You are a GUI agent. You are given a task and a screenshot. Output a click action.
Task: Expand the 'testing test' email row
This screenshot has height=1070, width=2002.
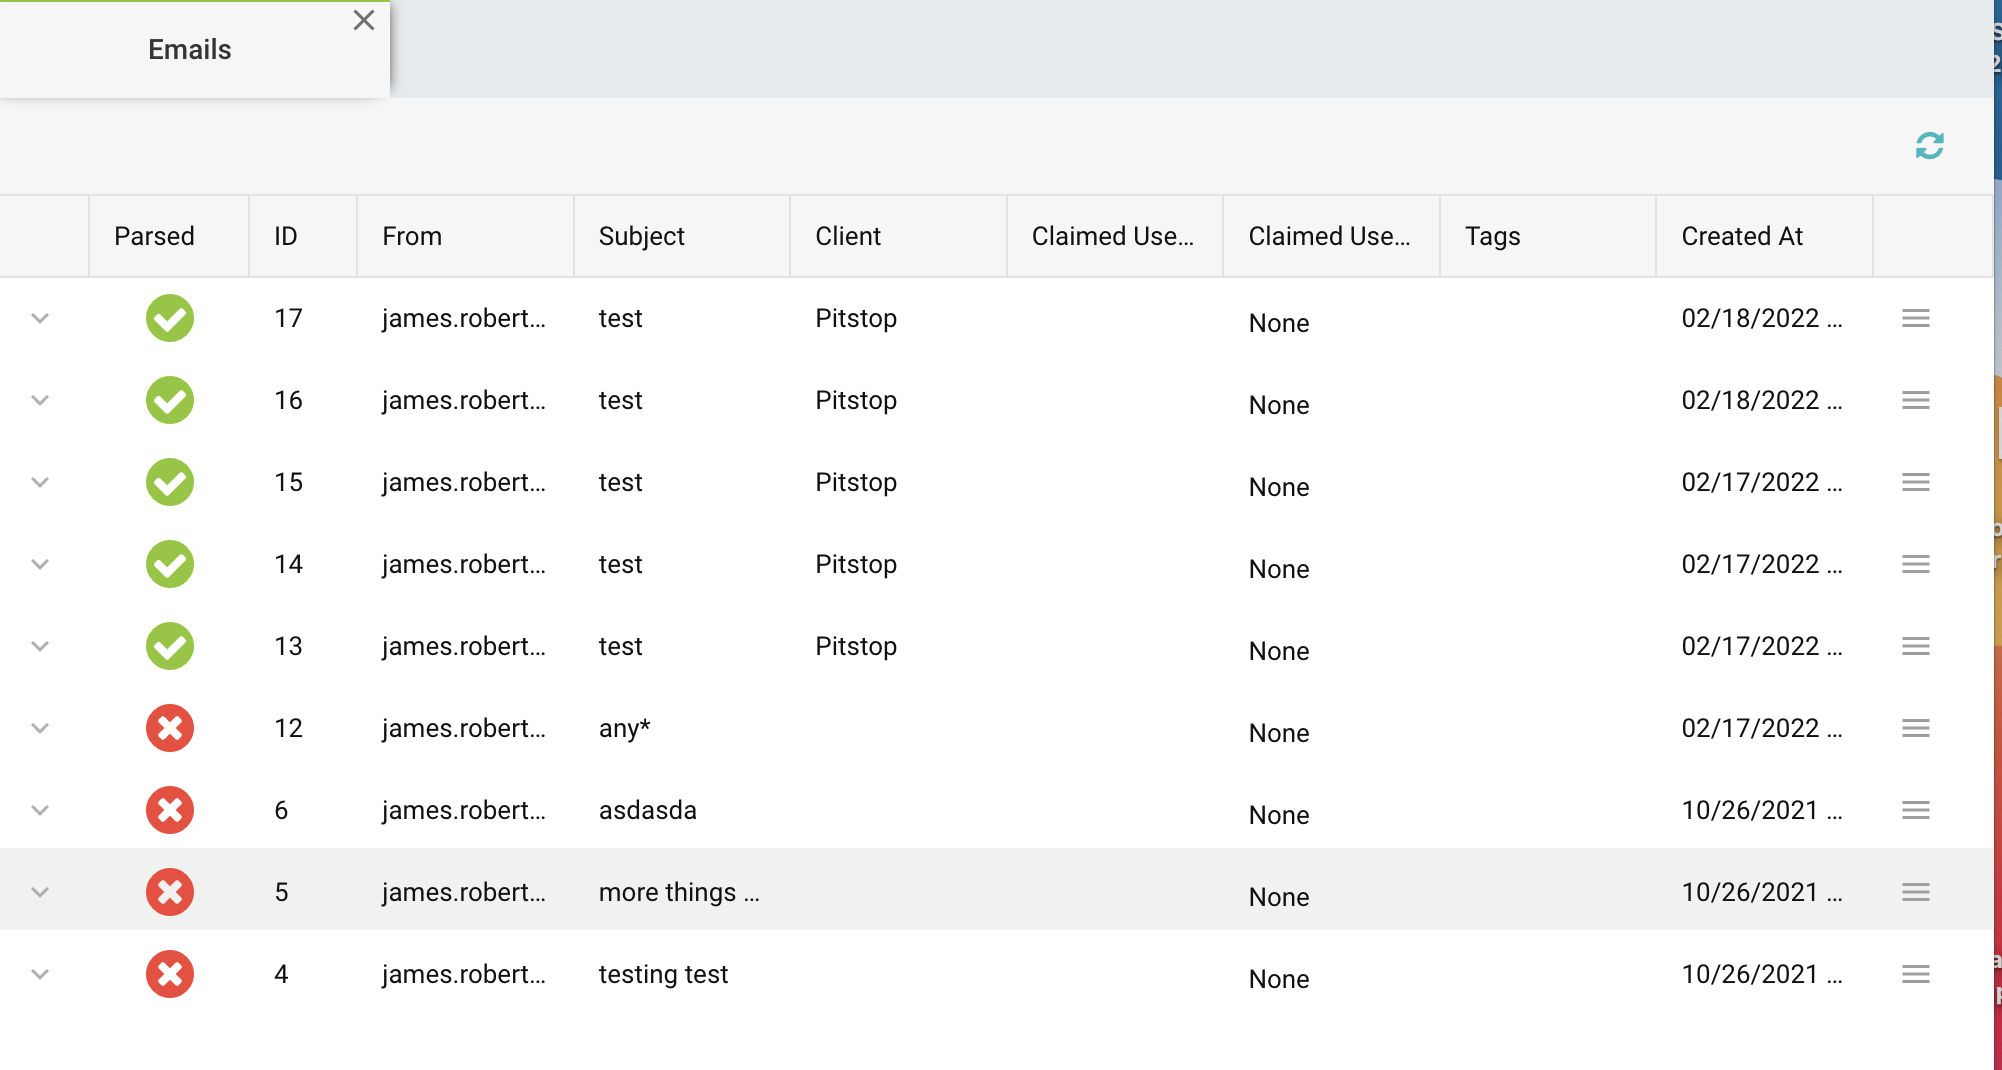(40, 974)
